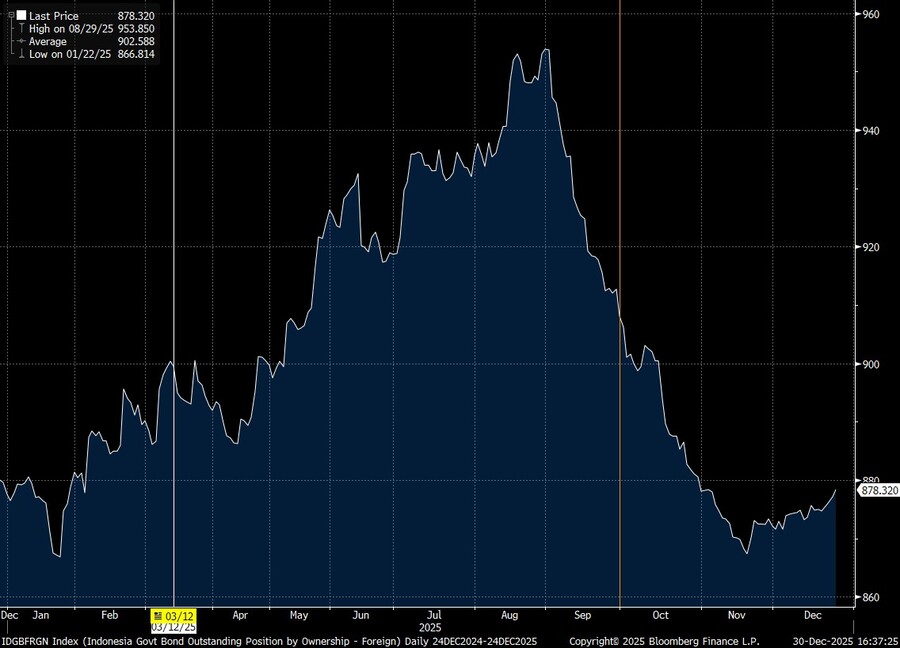900x648 pixels.
Task: Click the 03/12/25 date label below axis
Action: tap(173, 627)
